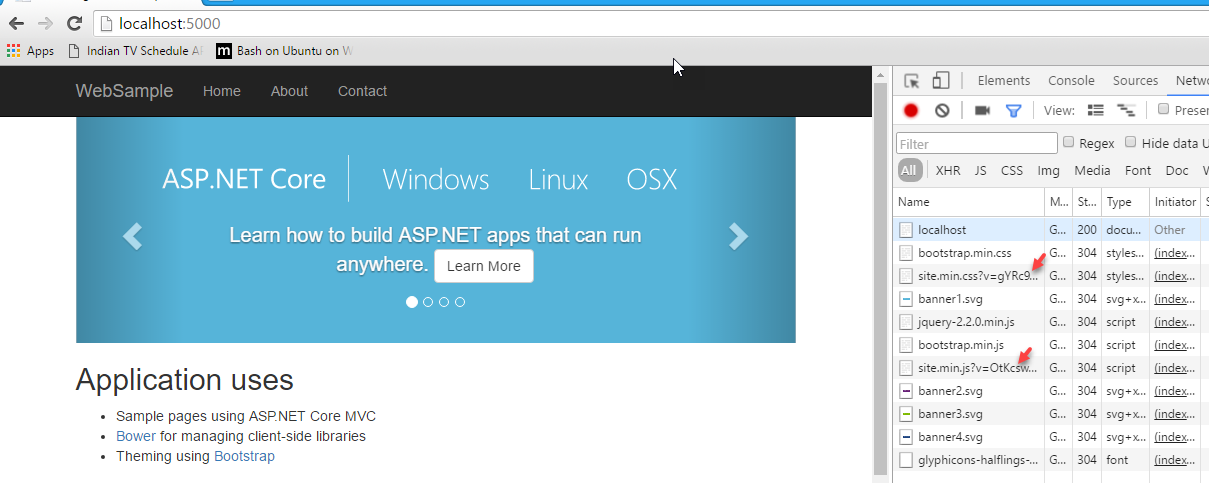Image resolution: width=1209 pixels, height=483 pixels.
Task: Go to next carousel slide
Action: 738,236
